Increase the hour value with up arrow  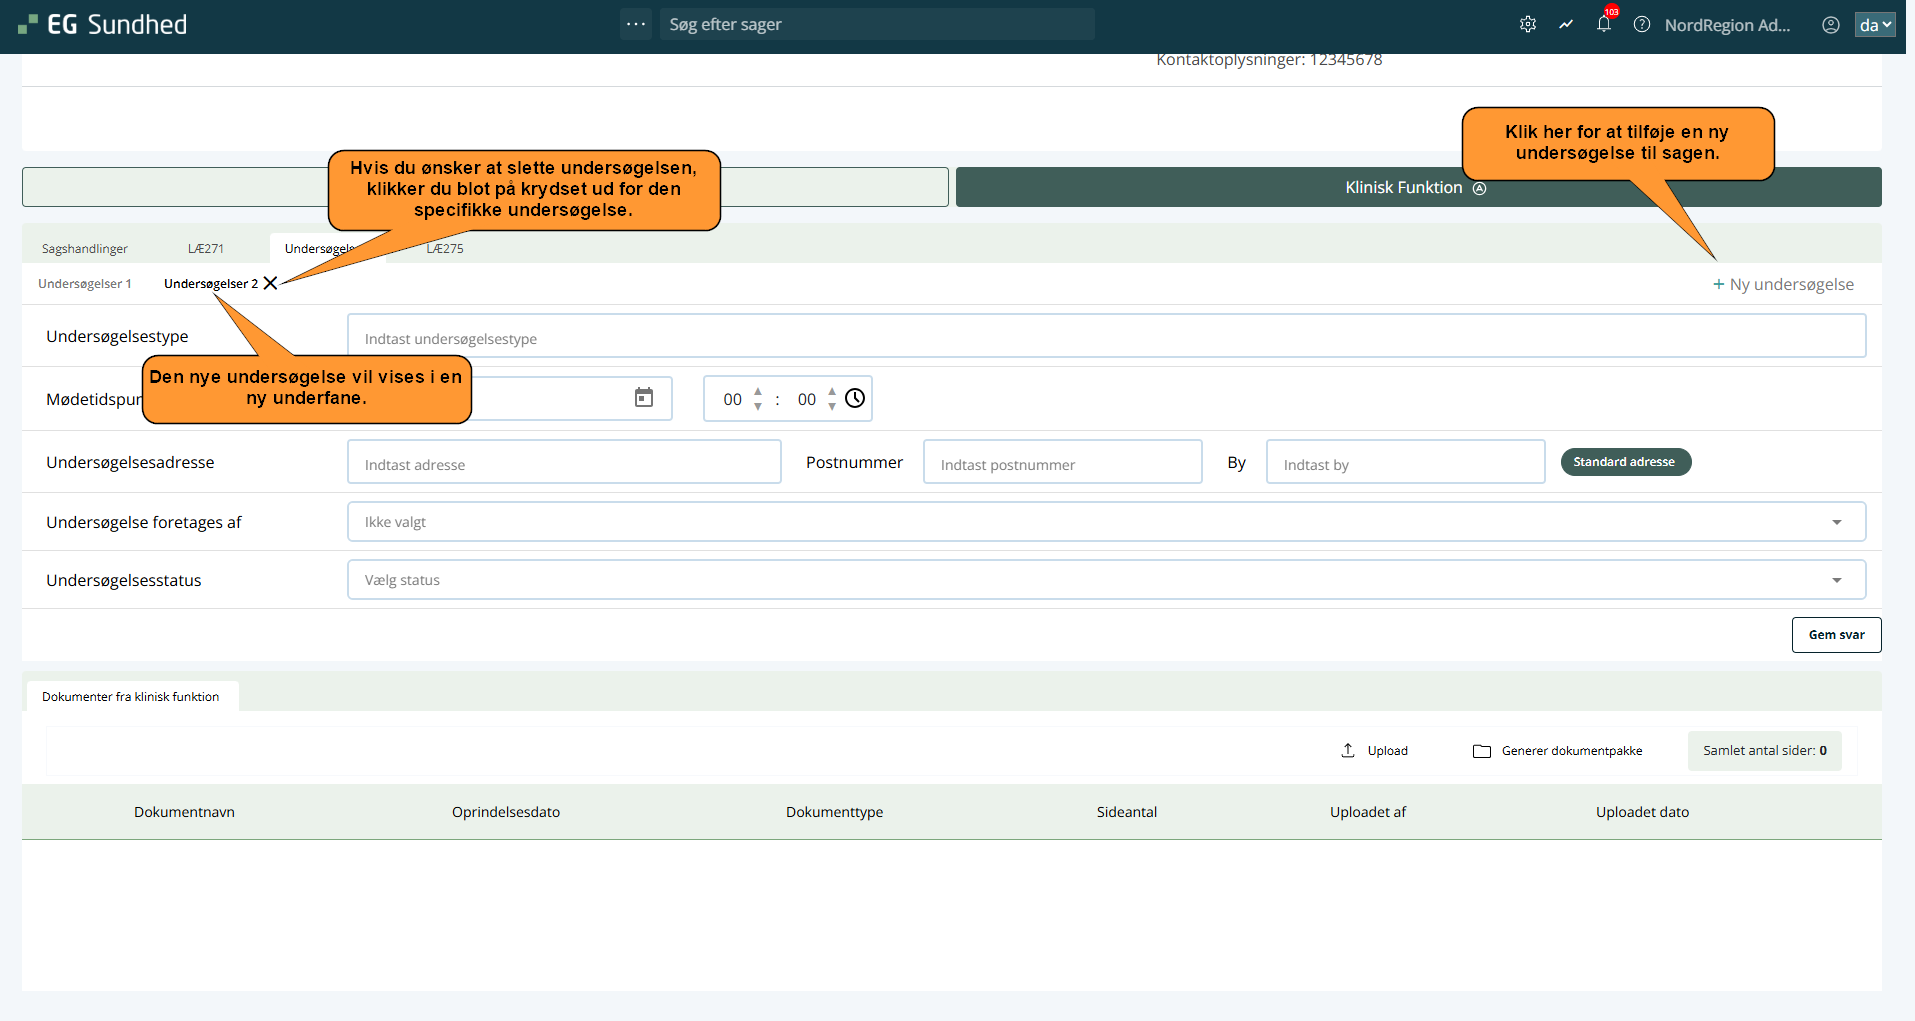click(x=758, y=391)
